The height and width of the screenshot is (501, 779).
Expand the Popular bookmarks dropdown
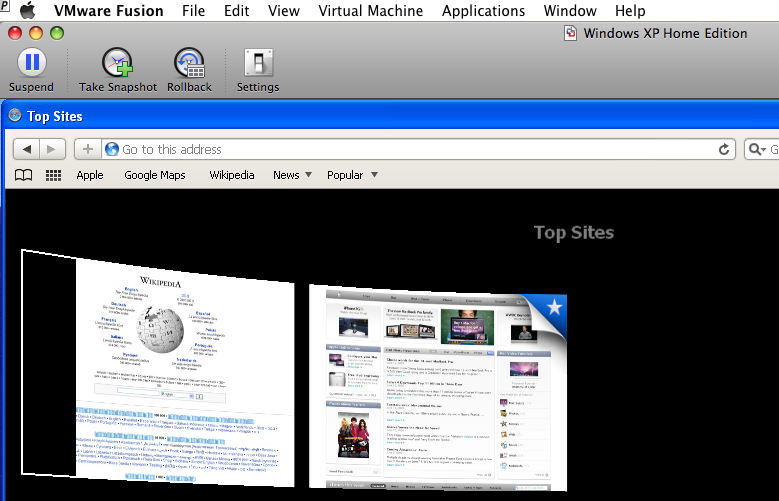coord(352,175)
